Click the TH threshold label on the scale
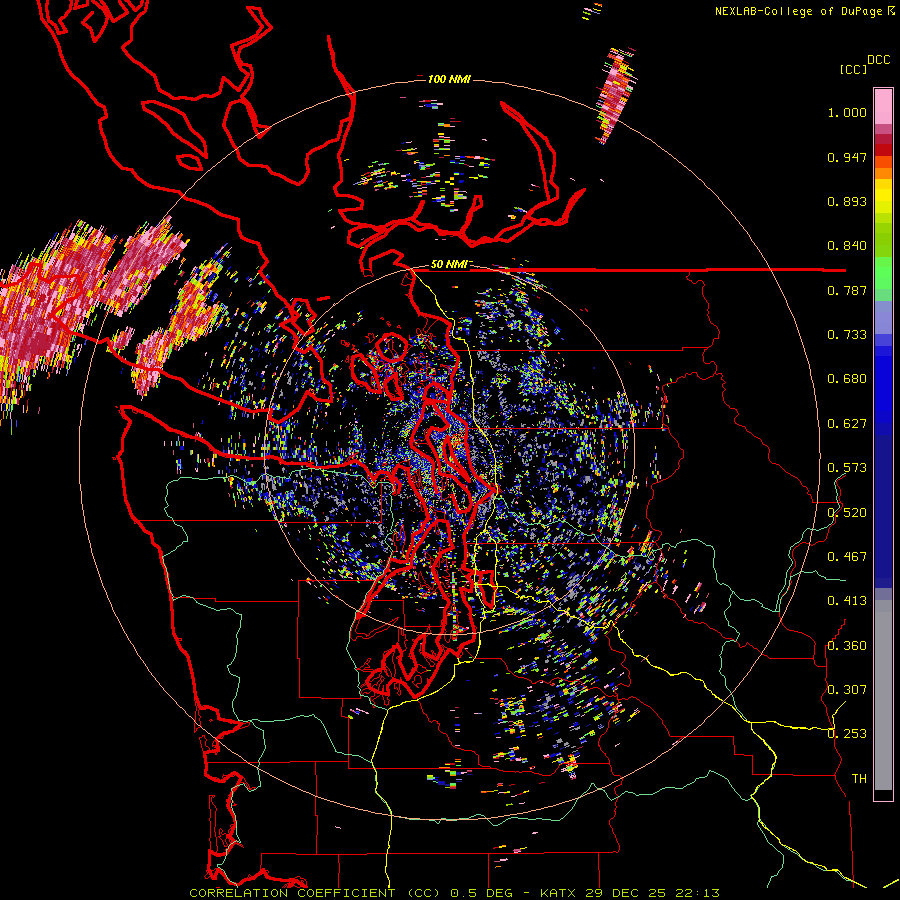This screenshot has height=900, width=900. coord(859,779)
